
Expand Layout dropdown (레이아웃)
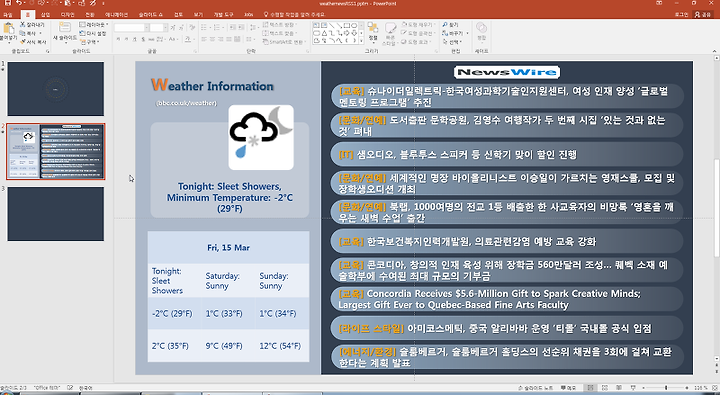tap(94, 24)
